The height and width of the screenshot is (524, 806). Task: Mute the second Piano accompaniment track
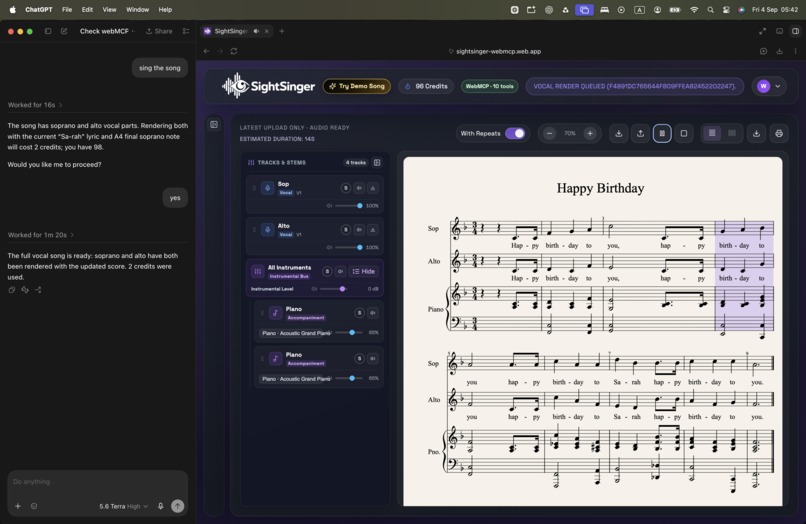pyautogui.click(x=373, y=358)
